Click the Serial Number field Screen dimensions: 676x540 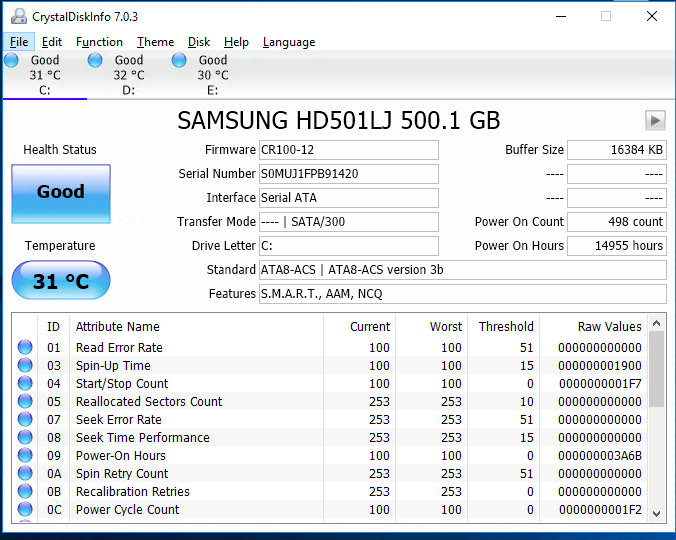tap(348, 174)
